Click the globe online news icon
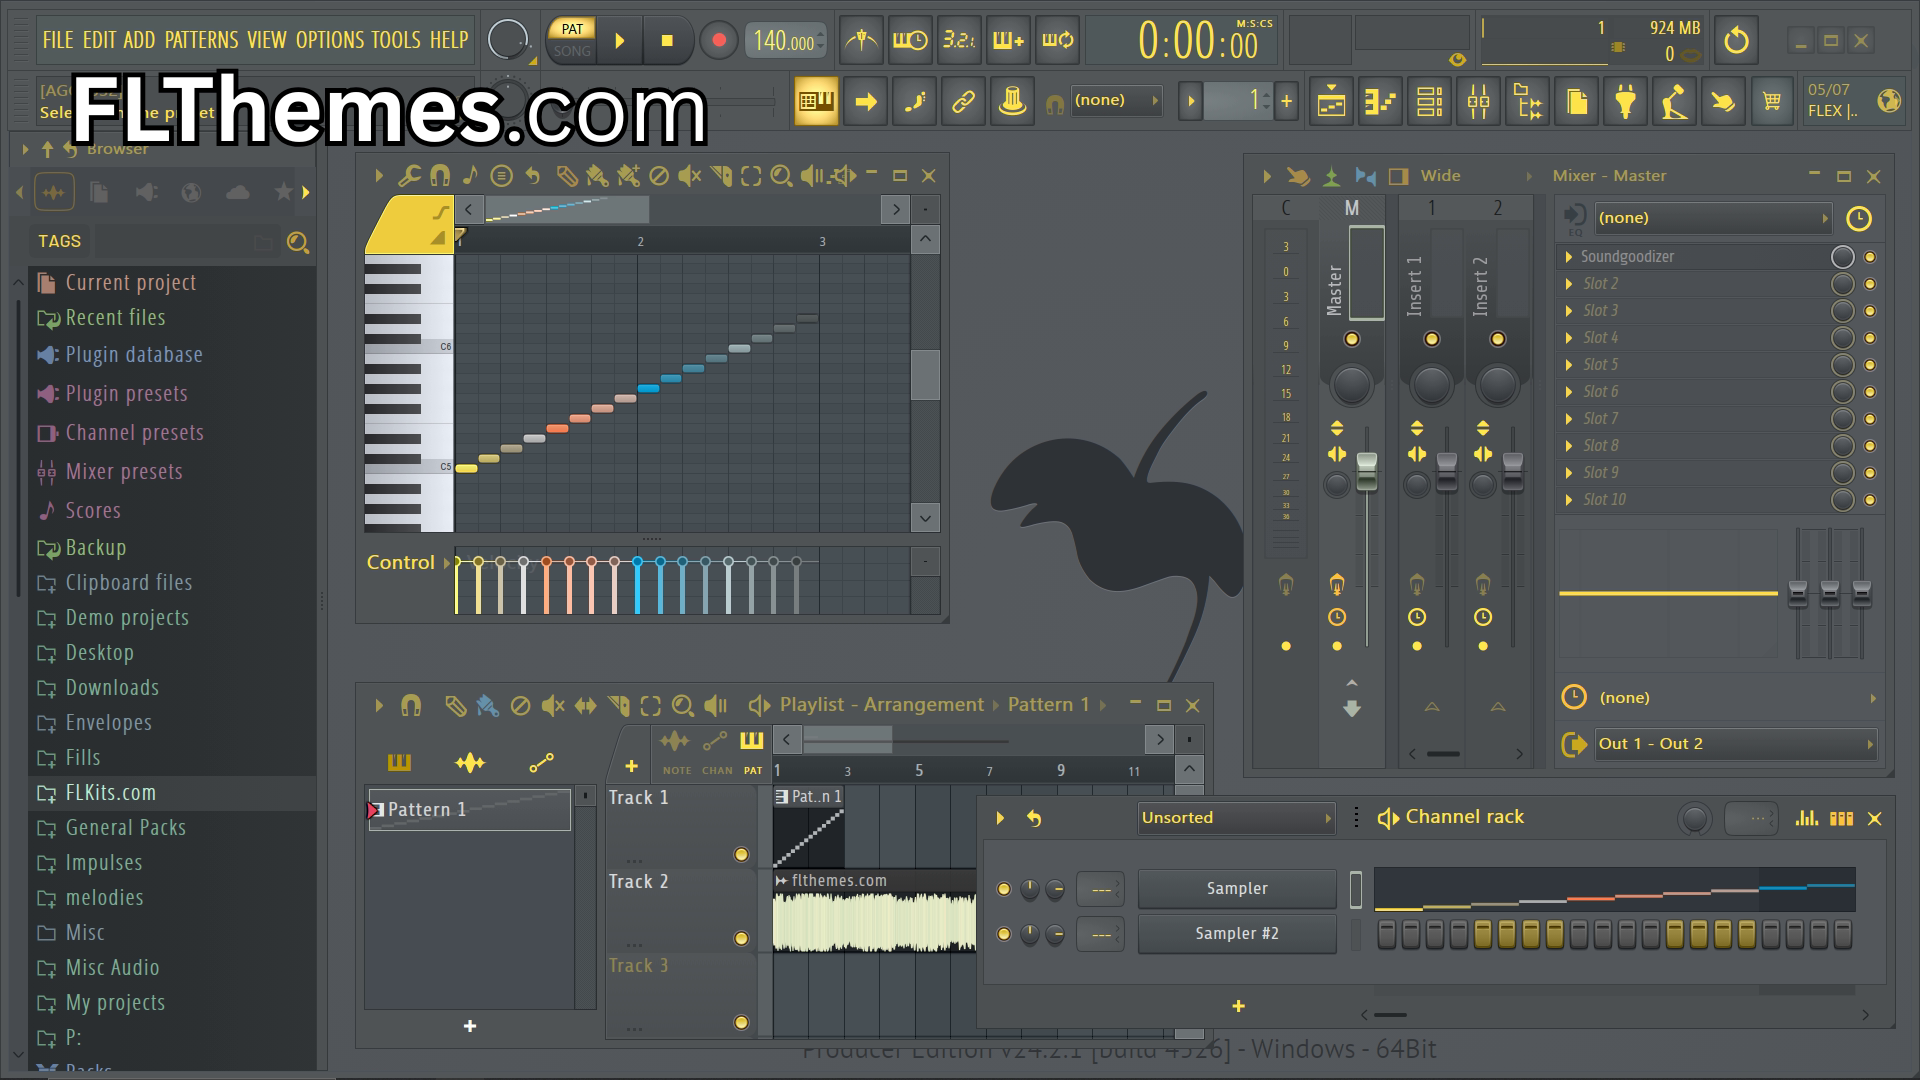 tap(1889, 101)
